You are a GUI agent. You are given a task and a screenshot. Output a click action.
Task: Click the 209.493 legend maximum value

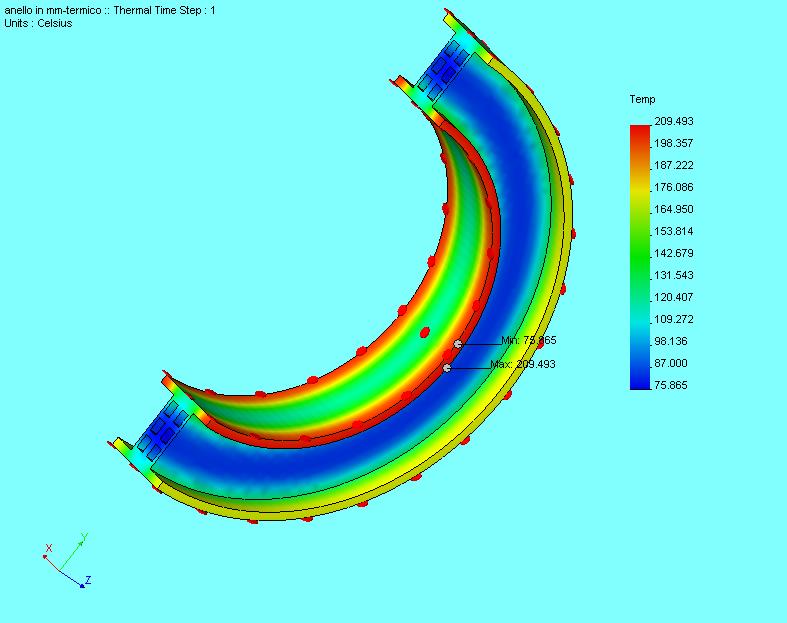point(673,122)
